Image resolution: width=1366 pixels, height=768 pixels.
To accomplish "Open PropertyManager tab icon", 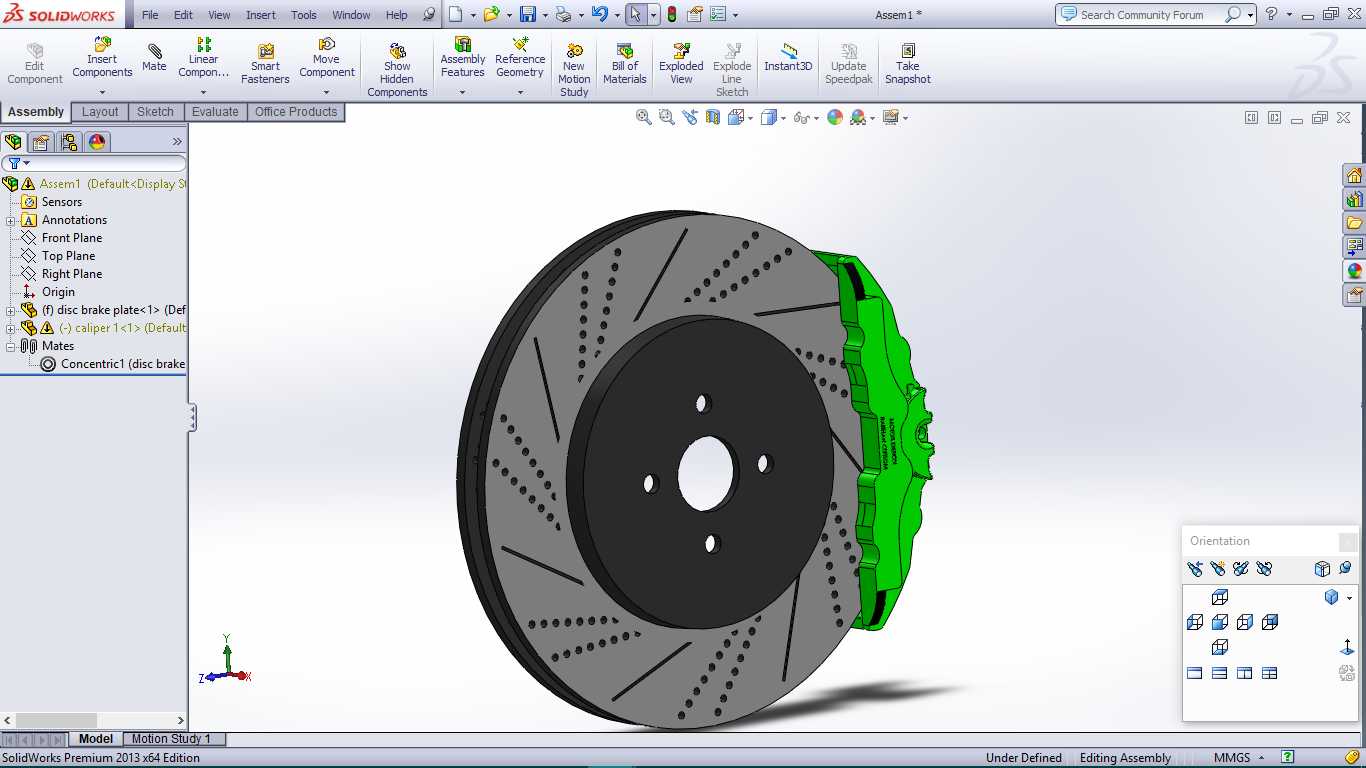I will (x=41, y=142).
